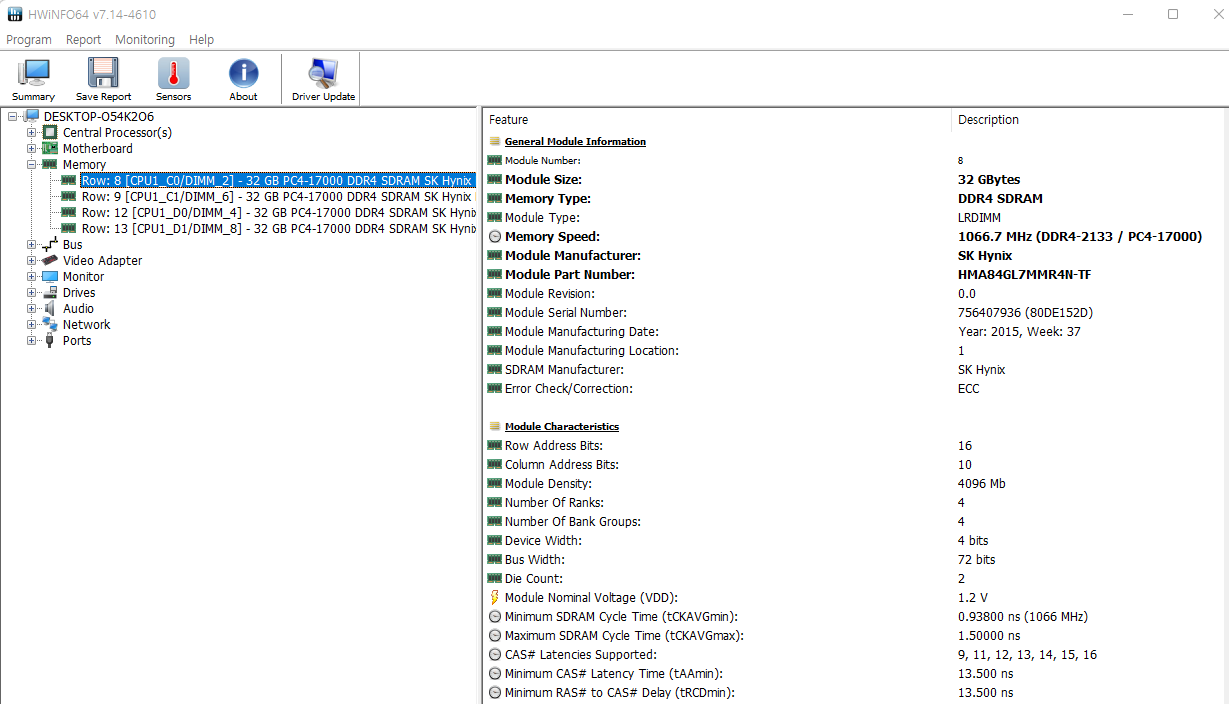Screen dimensions: 1229x704
Task: Select Row: 13 CPU1_D1/DIMM_8 memory module
Action: [x=278, y=228]
